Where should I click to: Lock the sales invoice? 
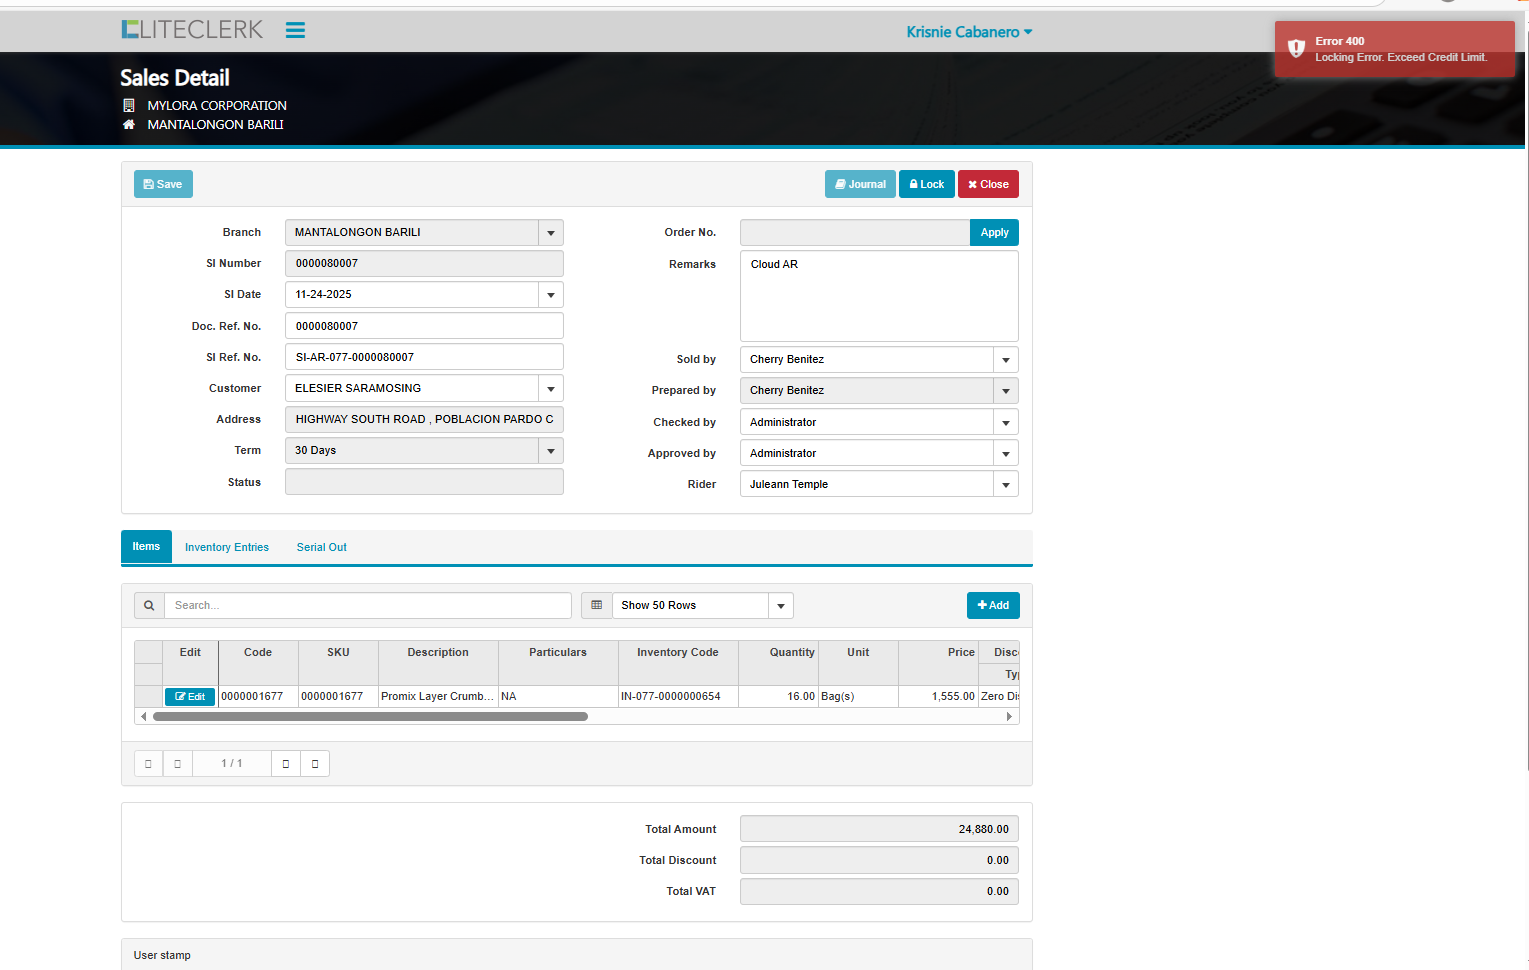926,184
